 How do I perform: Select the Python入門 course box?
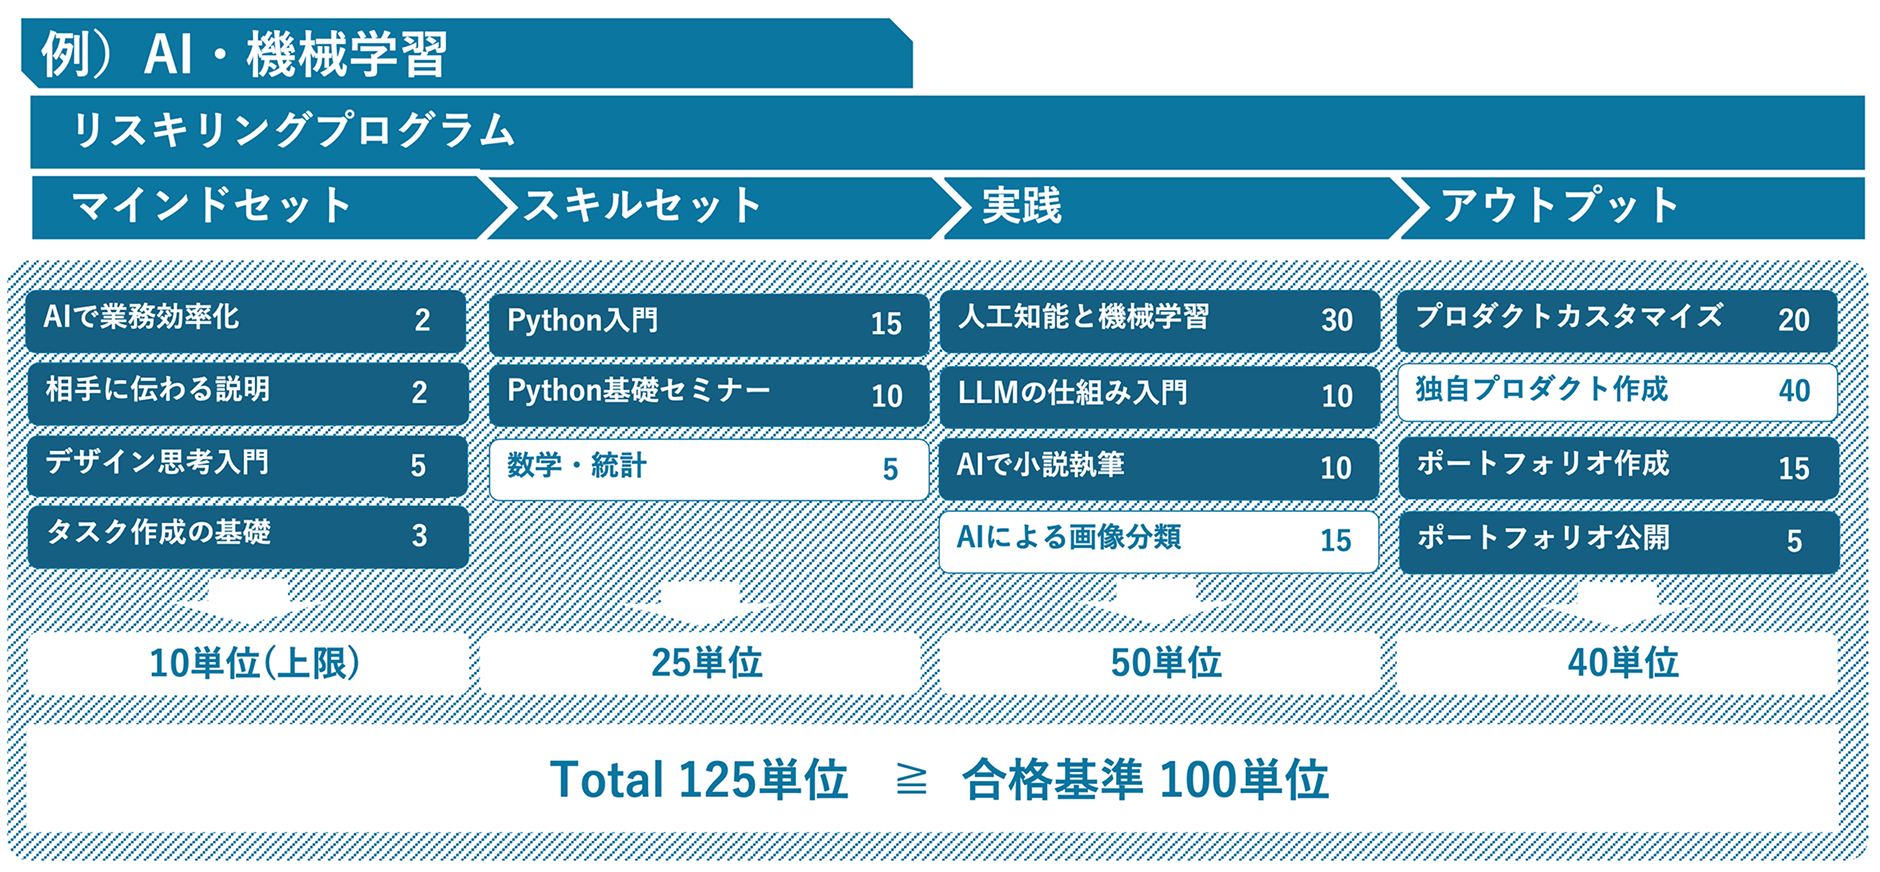point(708,323)
